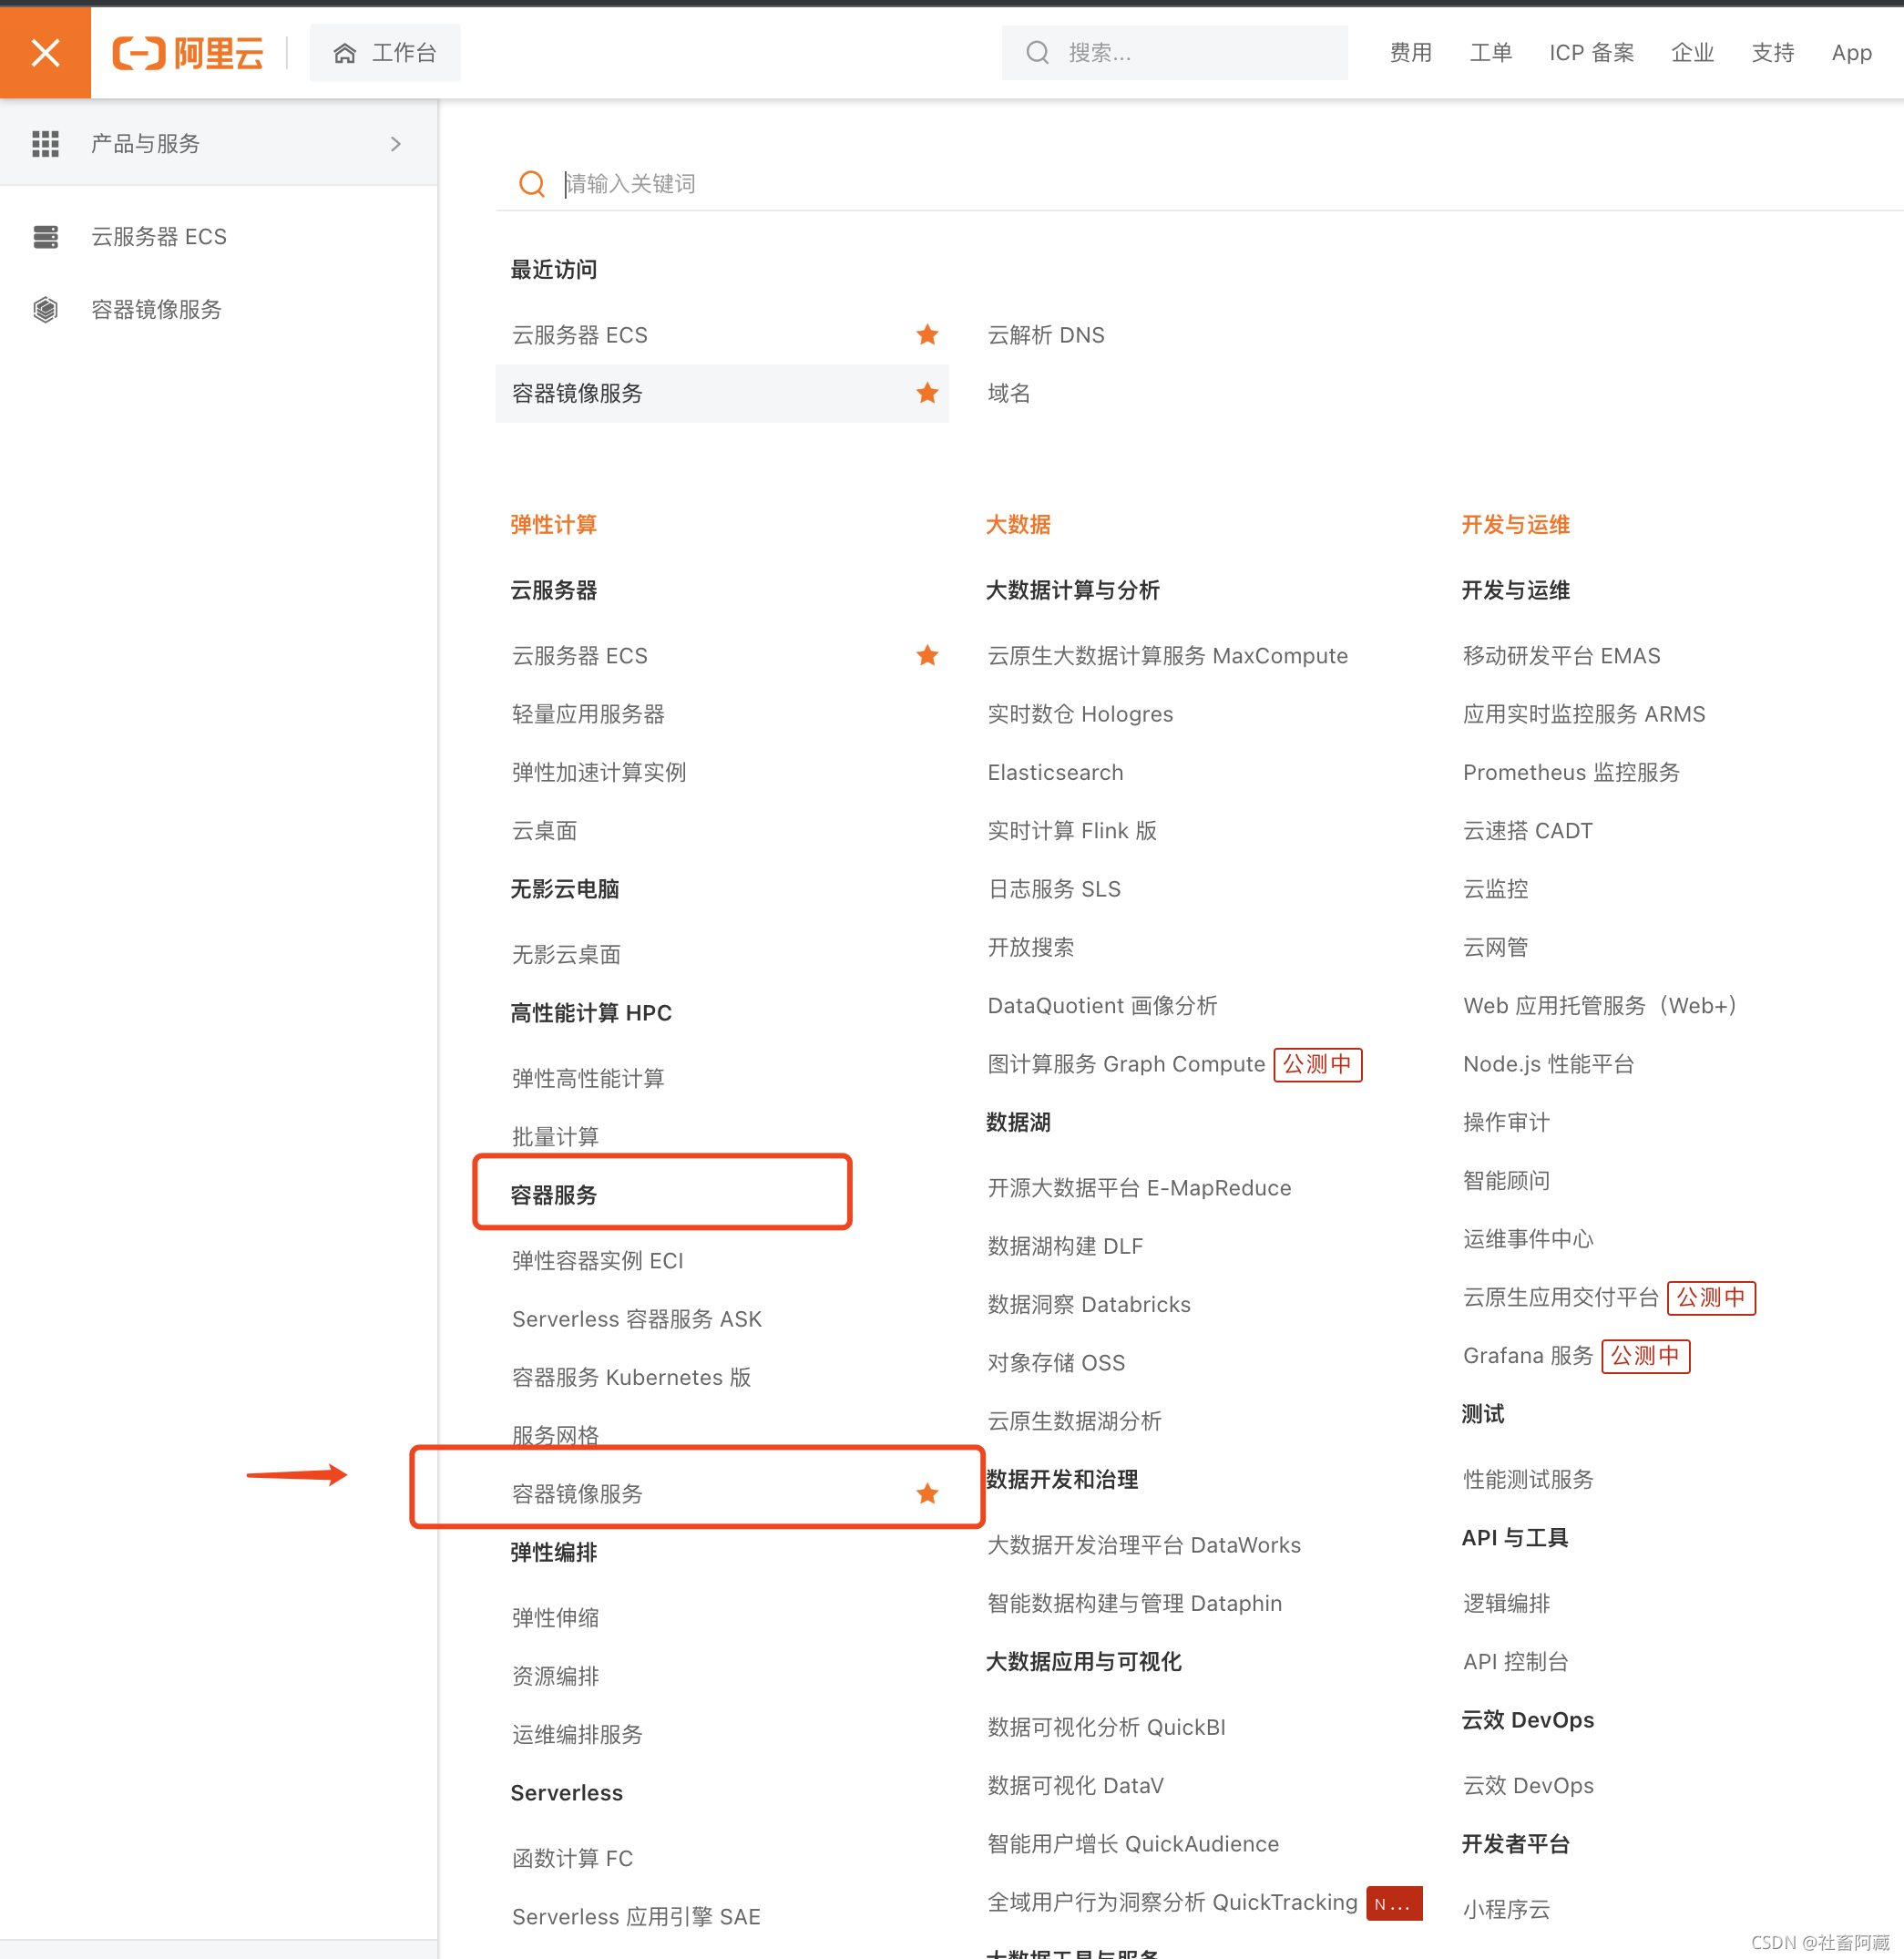This screenshot has height=1959, width=1904.
Task: Expand 产品与服务 with the chevron arrow
Action: tap(396, 144)
